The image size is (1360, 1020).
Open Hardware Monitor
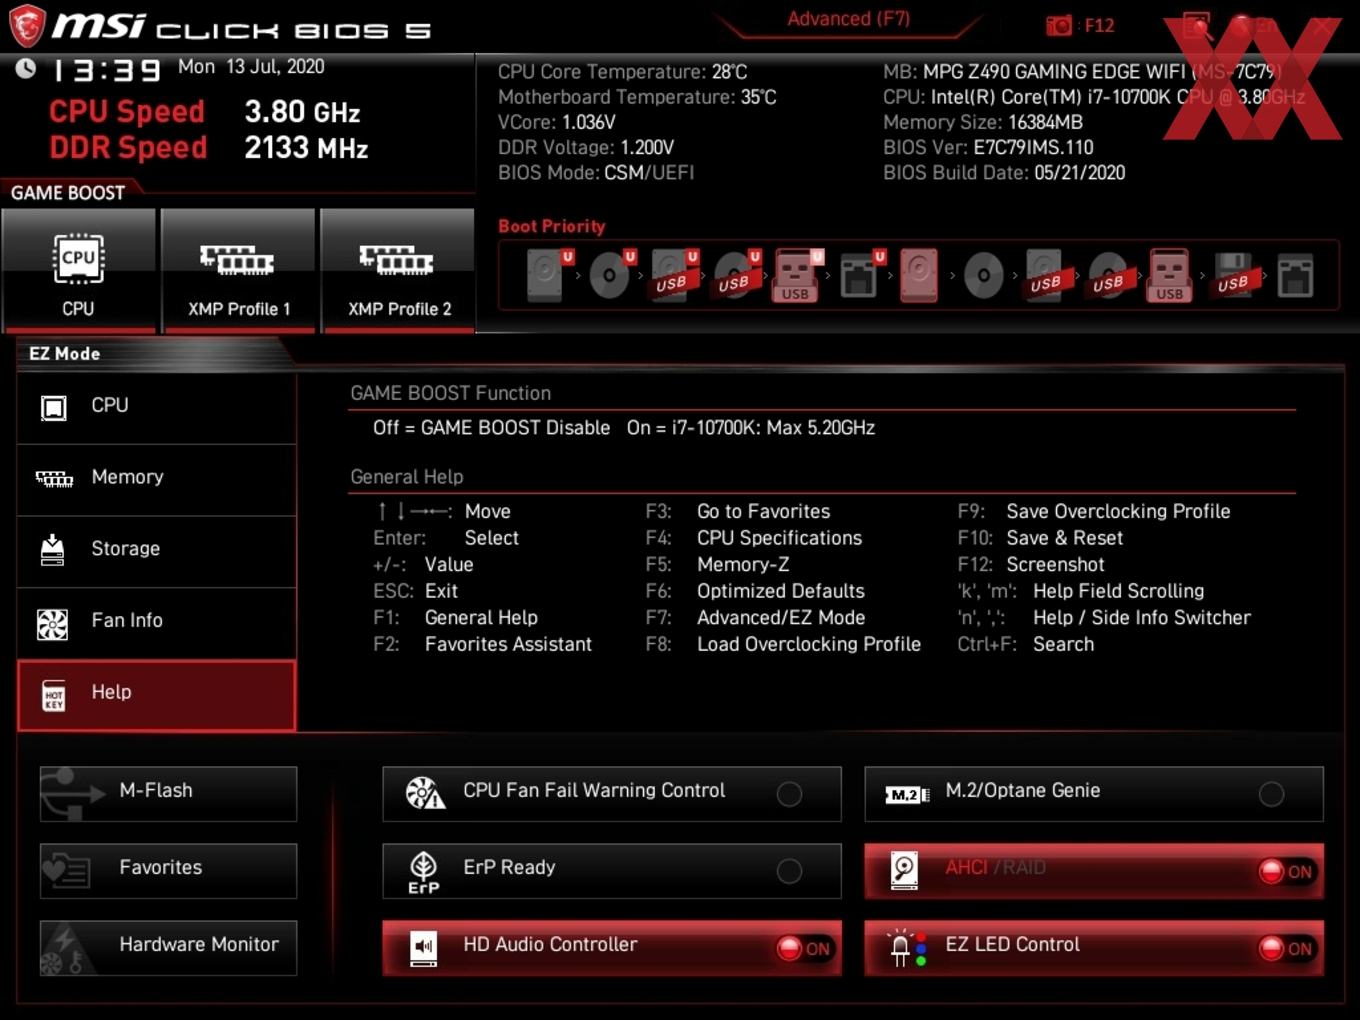(168, 948)
